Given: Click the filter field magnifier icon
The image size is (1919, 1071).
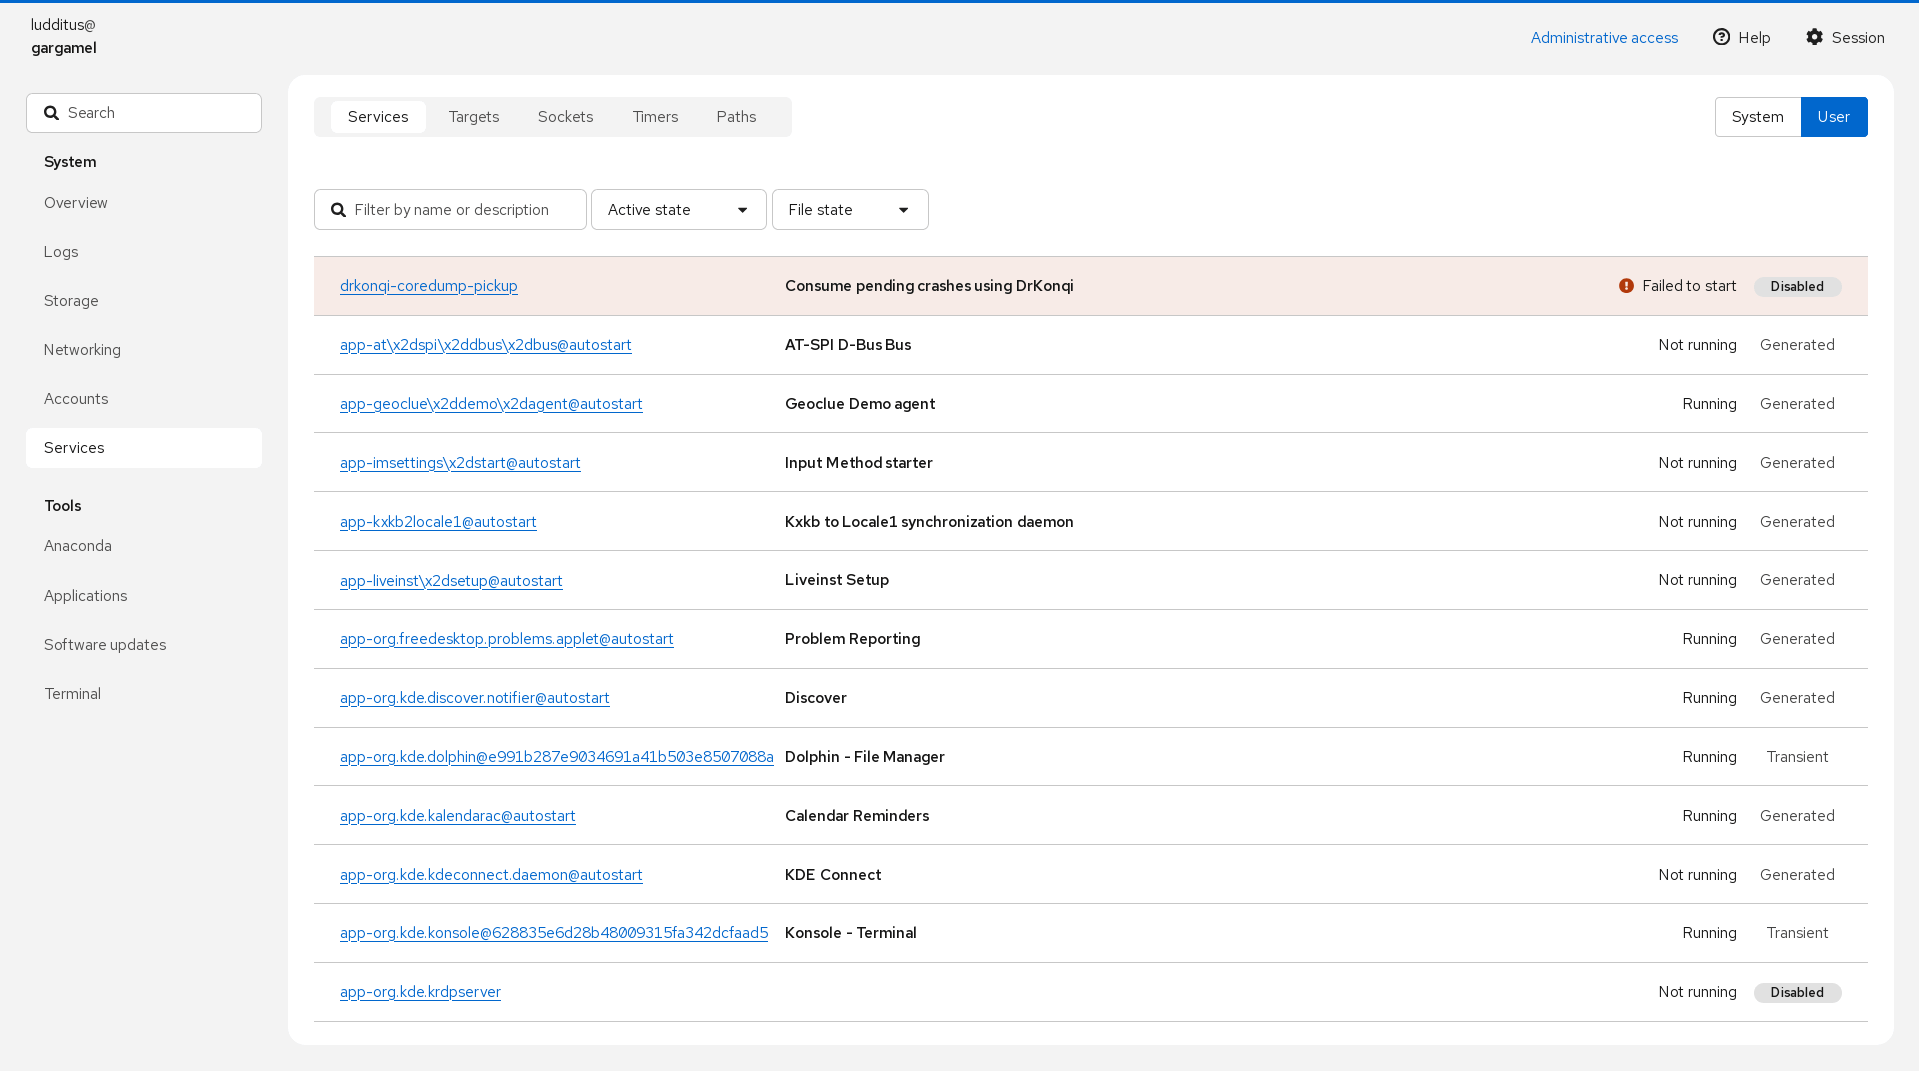Looking at the screenshot, I should (338, 210).
